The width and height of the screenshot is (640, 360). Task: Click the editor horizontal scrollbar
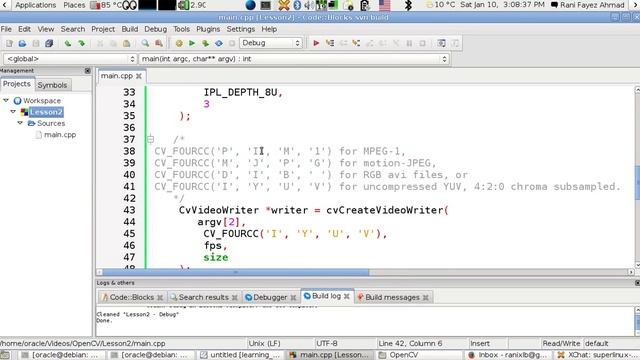point(236,272)
